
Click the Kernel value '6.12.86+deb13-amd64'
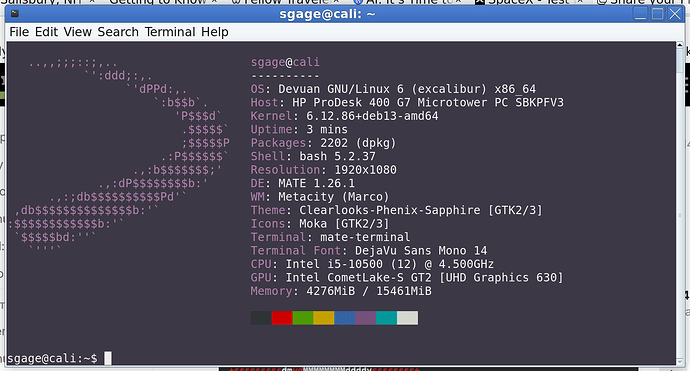(372, 116)
